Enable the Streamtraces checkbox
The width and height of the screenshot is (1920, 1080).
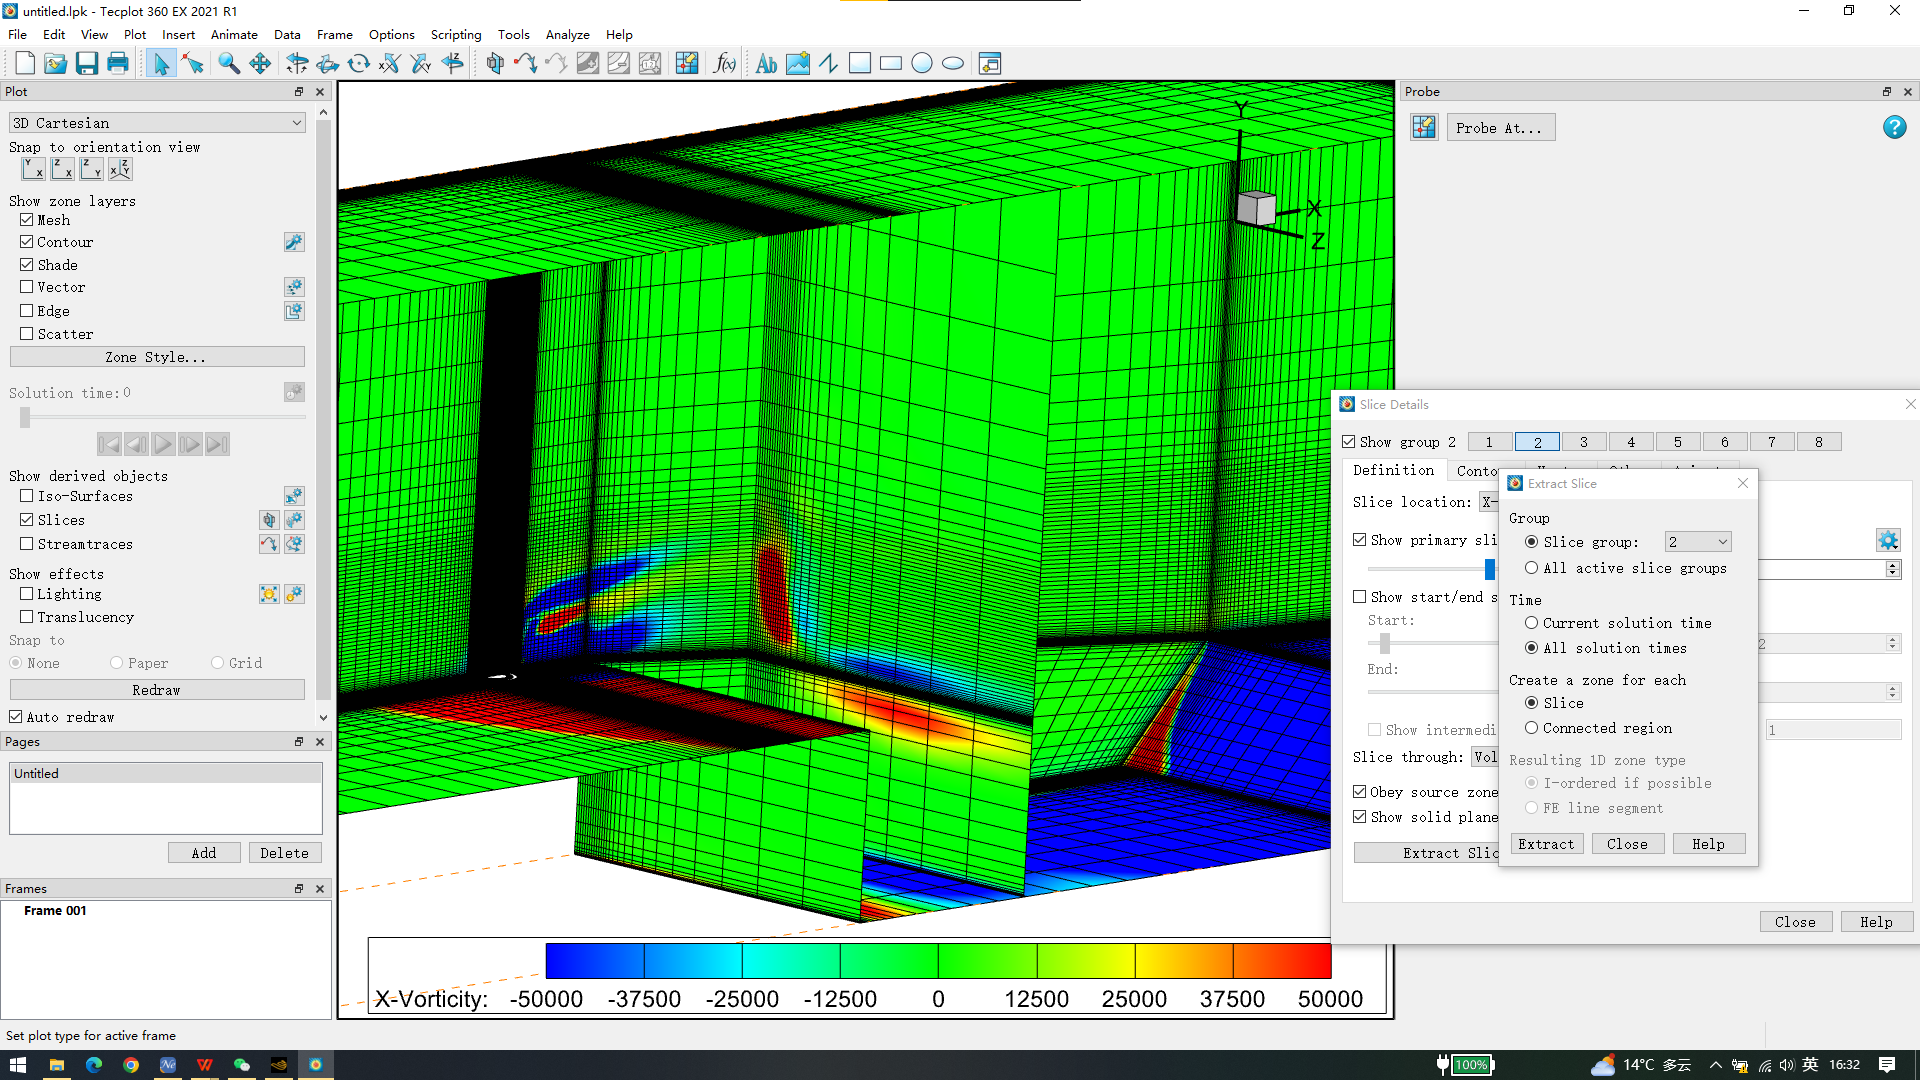tap(27, 544)
